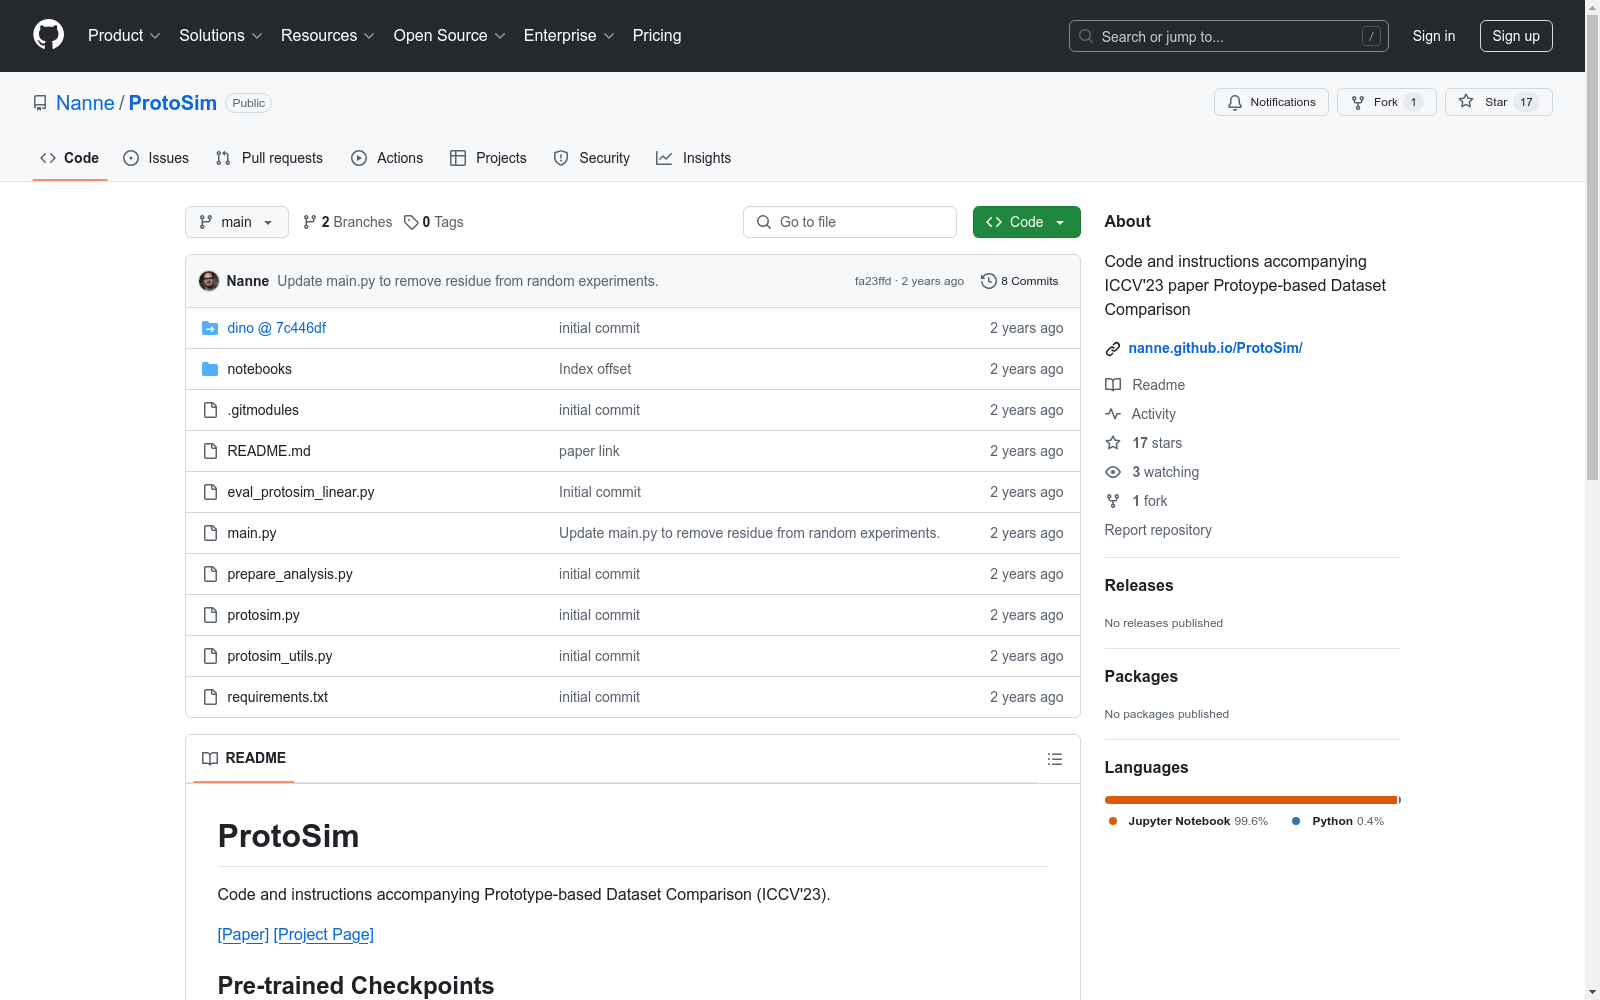1600x1000 pixels.
Task: Click the protosim_utils.py file icon
Action: [x=210, y=656]
